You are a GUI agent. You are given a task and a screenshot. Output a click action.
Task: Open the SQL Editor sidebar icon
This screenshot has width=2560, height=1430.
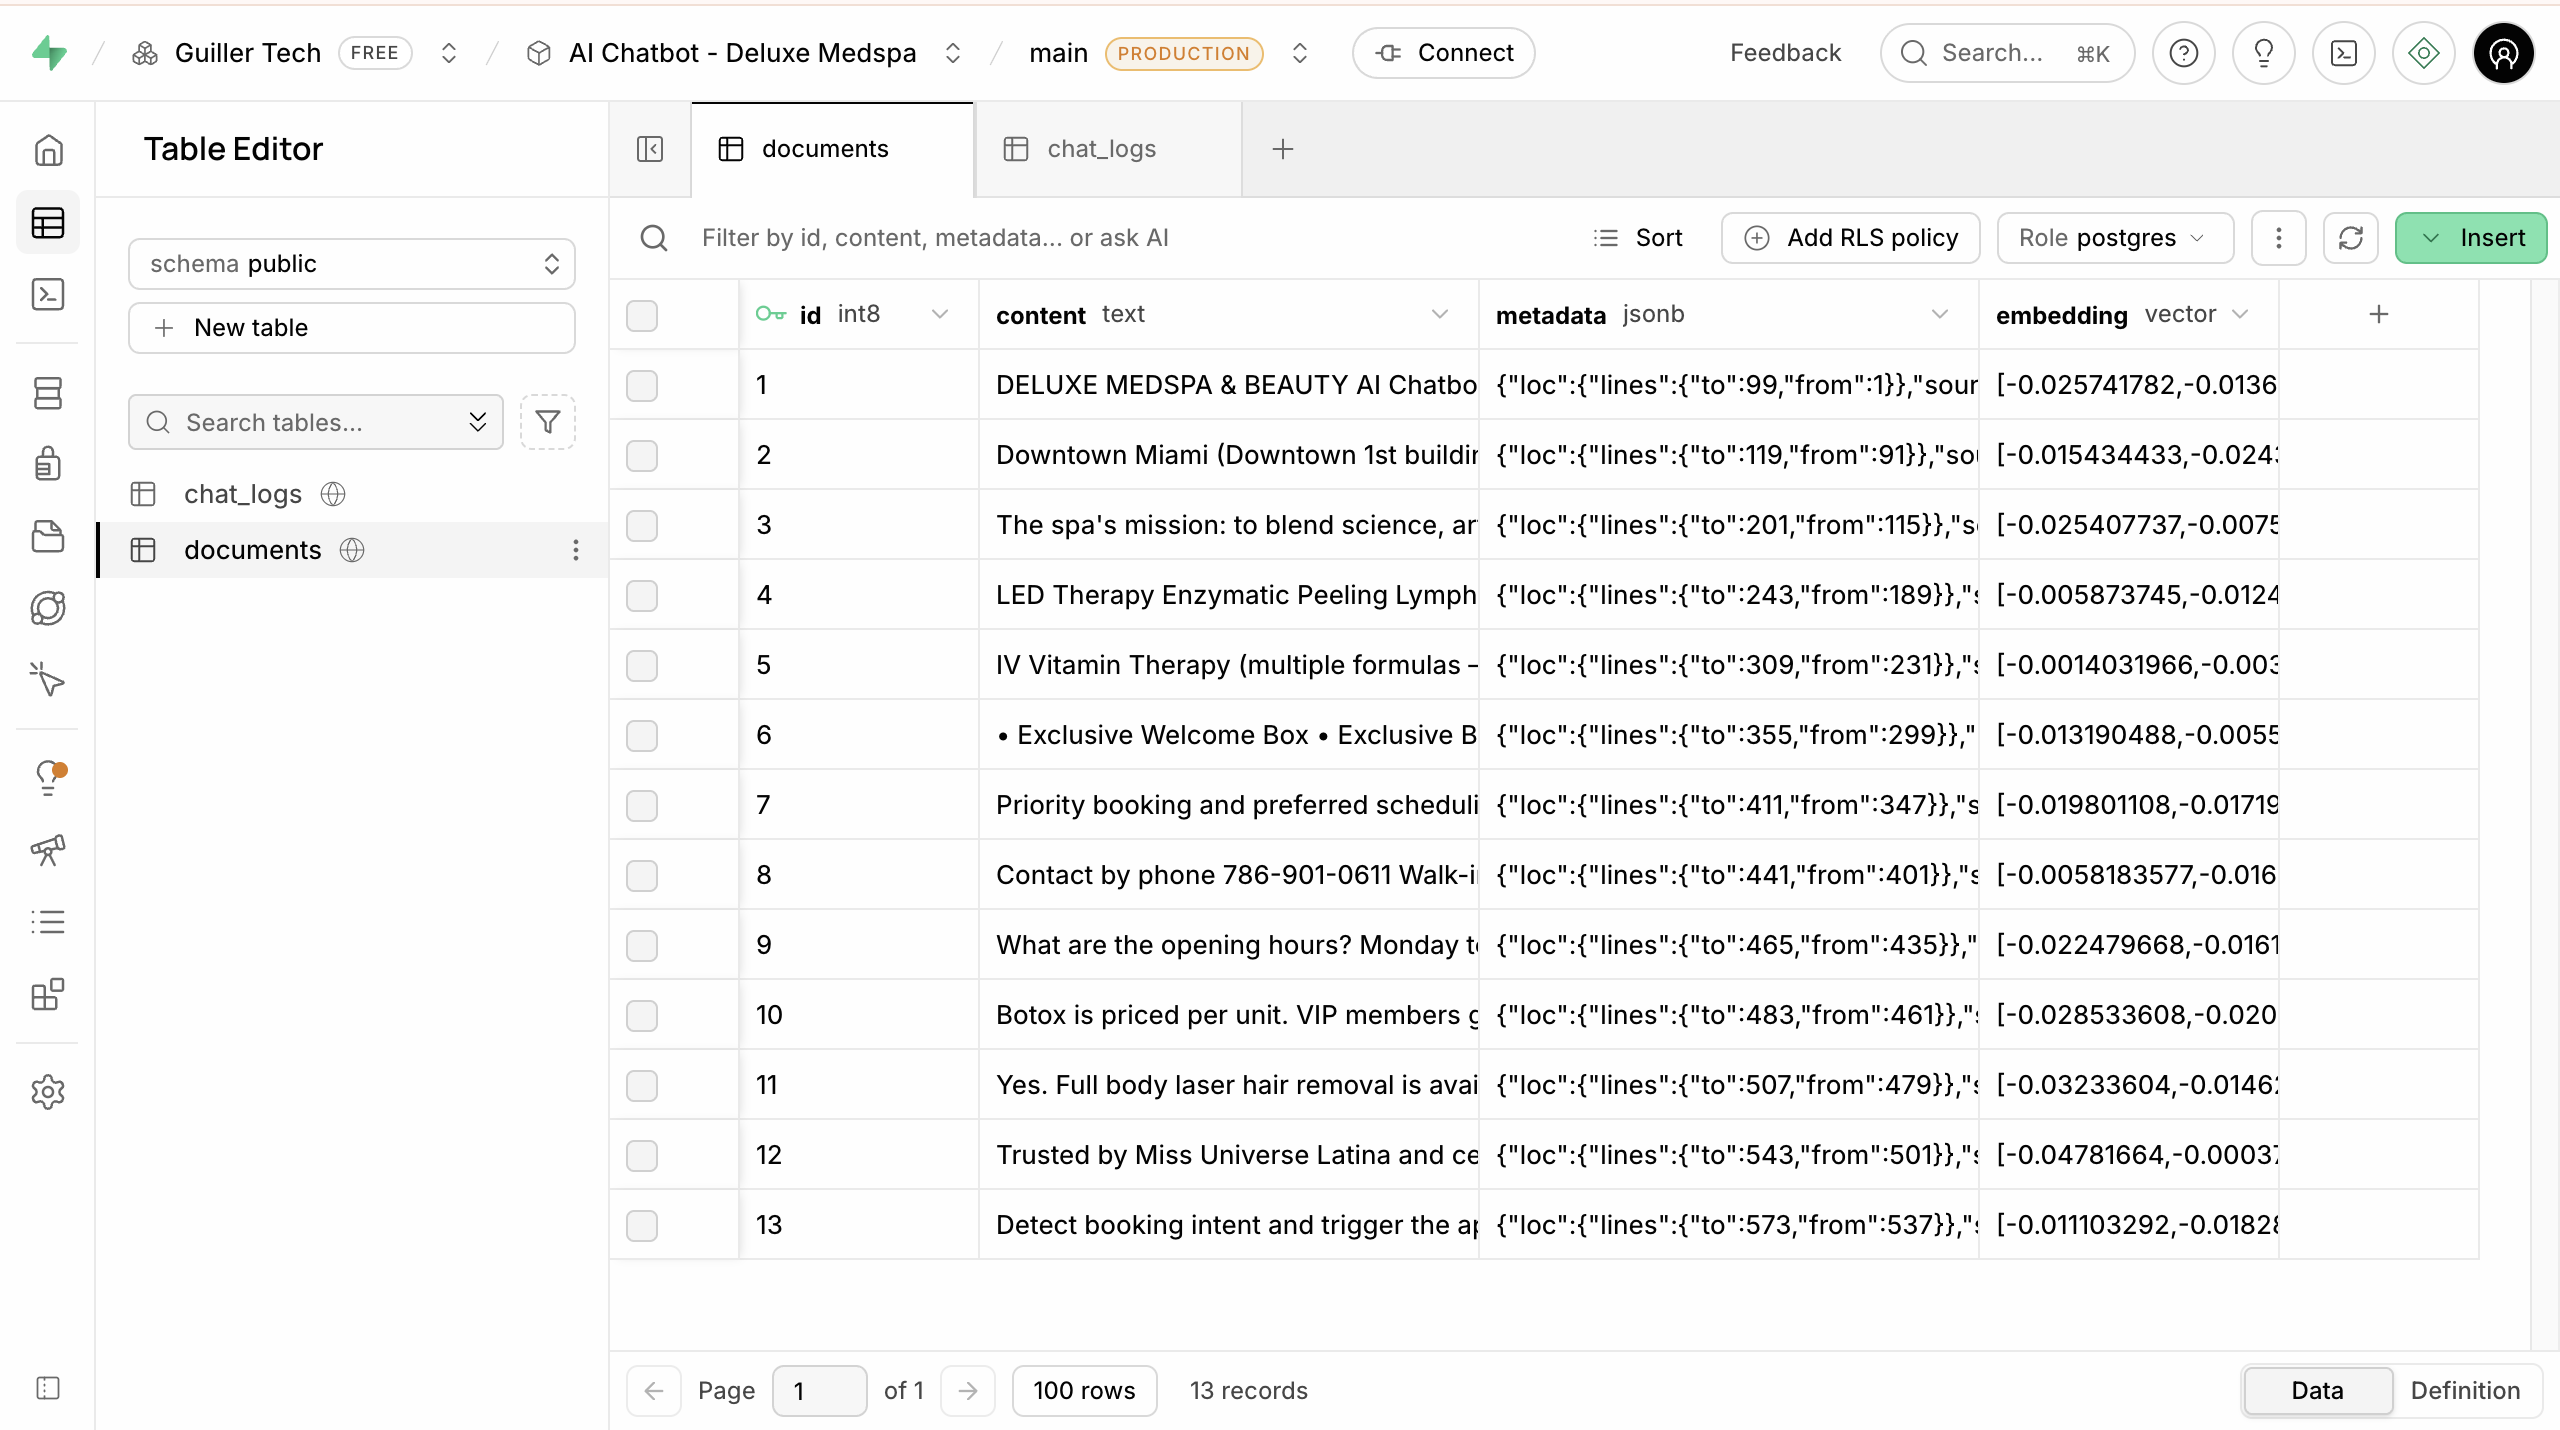point(48,294)
